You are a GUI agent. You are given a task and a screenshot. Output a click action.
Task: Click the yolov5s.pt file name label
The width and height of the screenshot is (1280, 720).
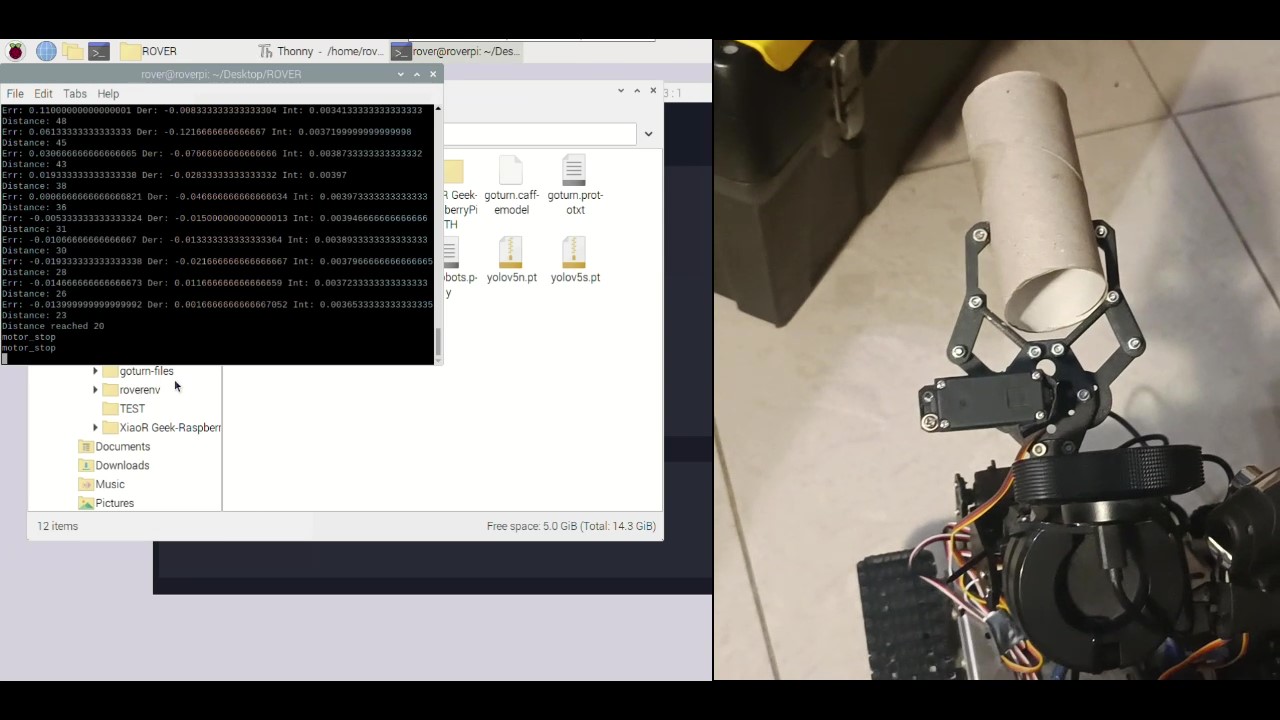click(x=575, y=278)
